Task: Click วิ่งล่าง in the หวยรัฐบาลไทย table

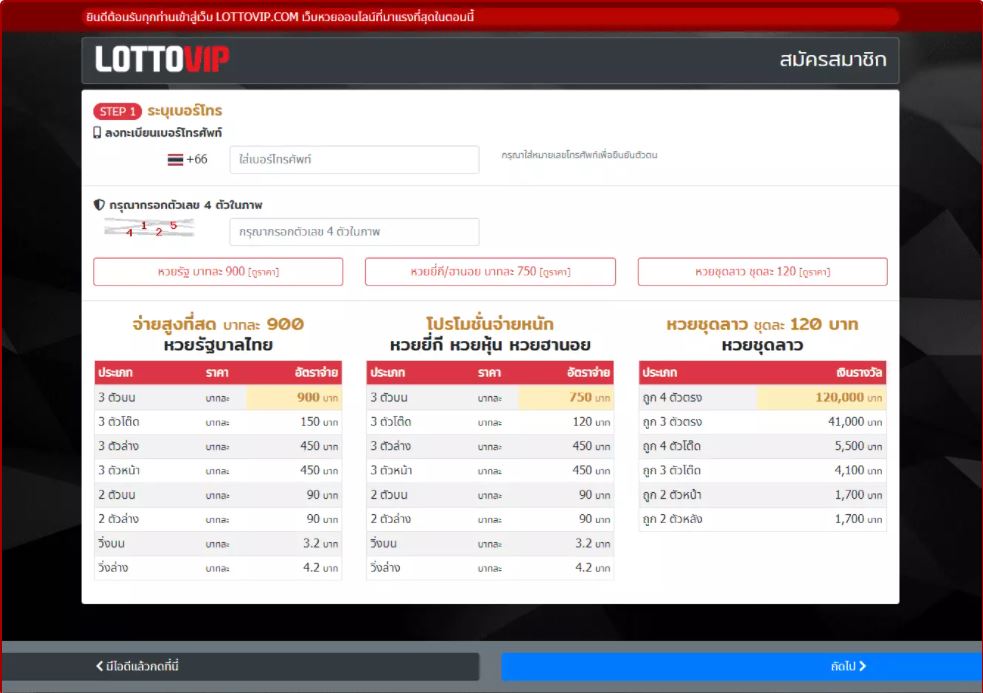Action: 113,568
